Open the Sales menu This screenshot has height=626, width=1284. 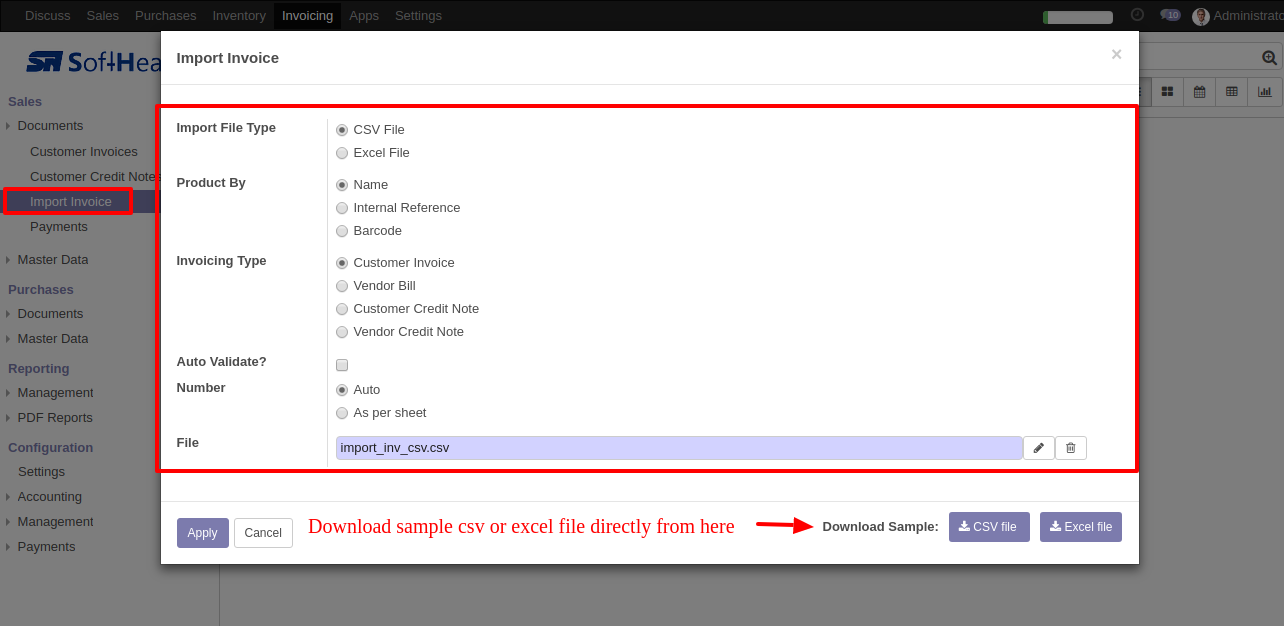pos(103,16)
